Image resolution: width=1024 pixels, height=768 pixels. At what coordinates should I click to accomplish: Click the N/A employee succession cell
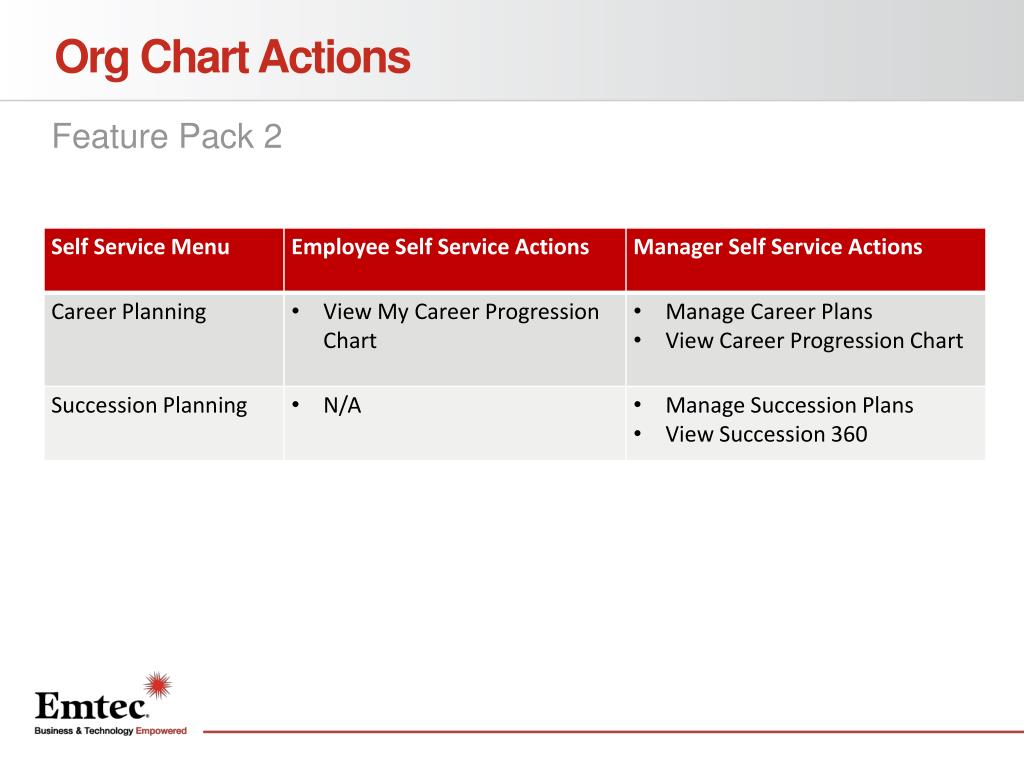342,406
